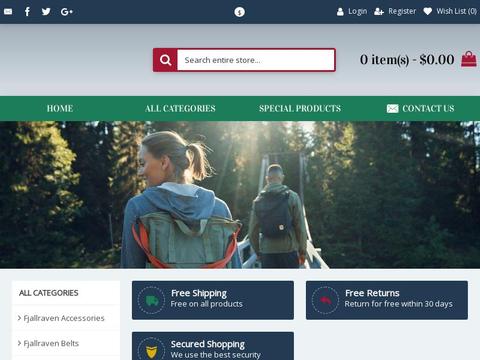Click the red Free Returns arrow icon
The width and height of the screenshot is (480, 360).
point(325,300)
